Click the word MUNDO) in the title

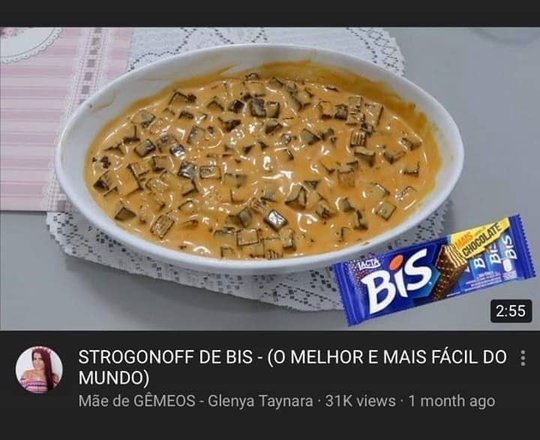point(114,378)
